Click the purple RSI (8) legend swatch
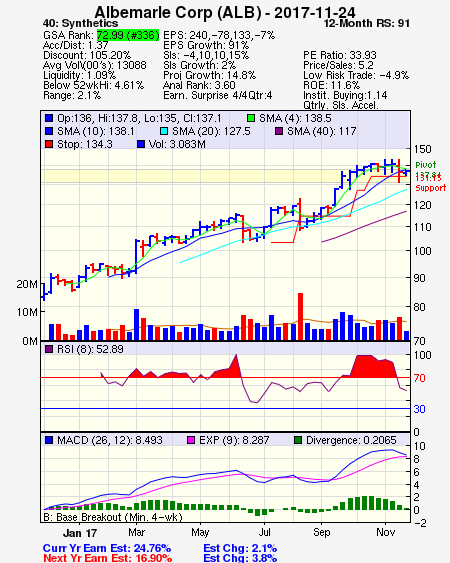This screenshot has width=450, height=563. [x=49, y=349]
